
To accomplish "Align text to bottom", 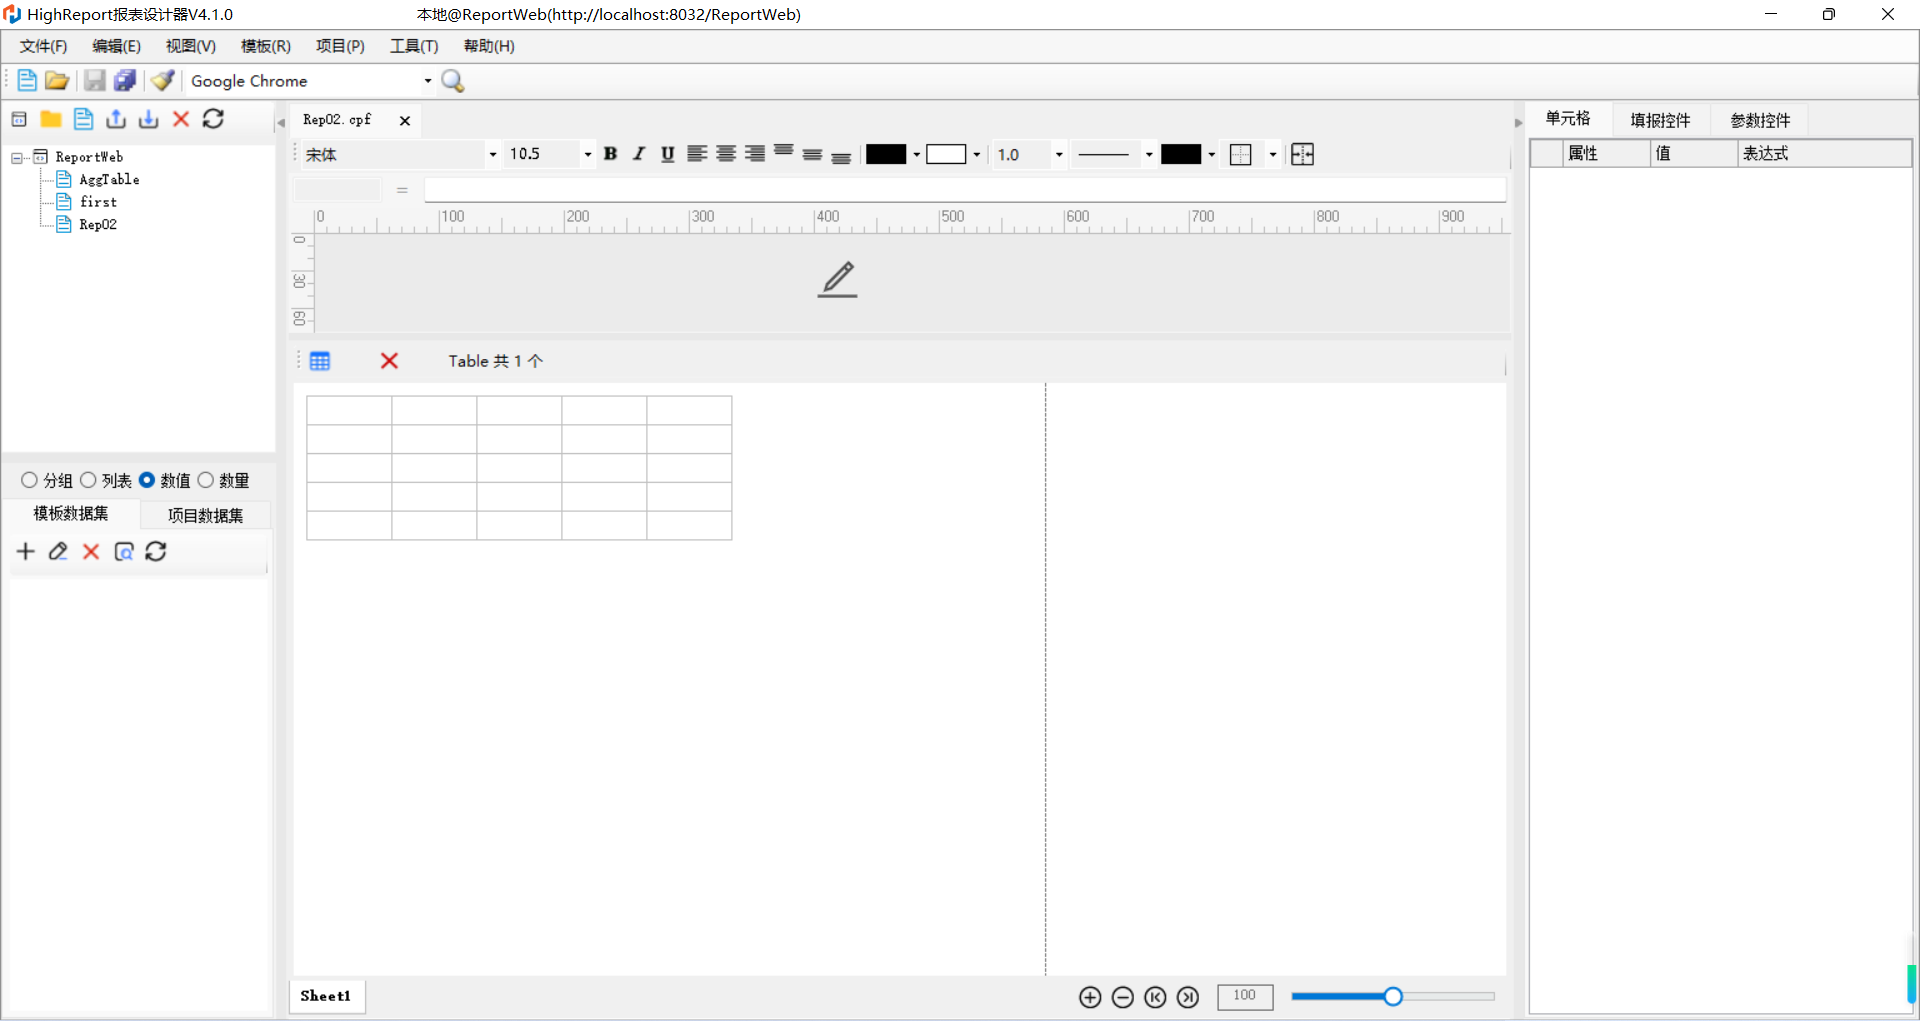I will pyautogui.click(x=841, y=157).
